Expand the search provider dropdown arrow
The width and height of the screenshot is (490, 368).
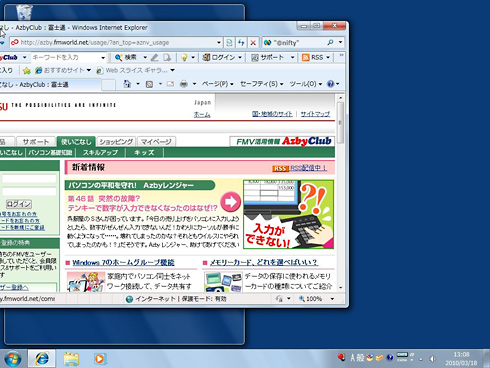tap(340, 42)
